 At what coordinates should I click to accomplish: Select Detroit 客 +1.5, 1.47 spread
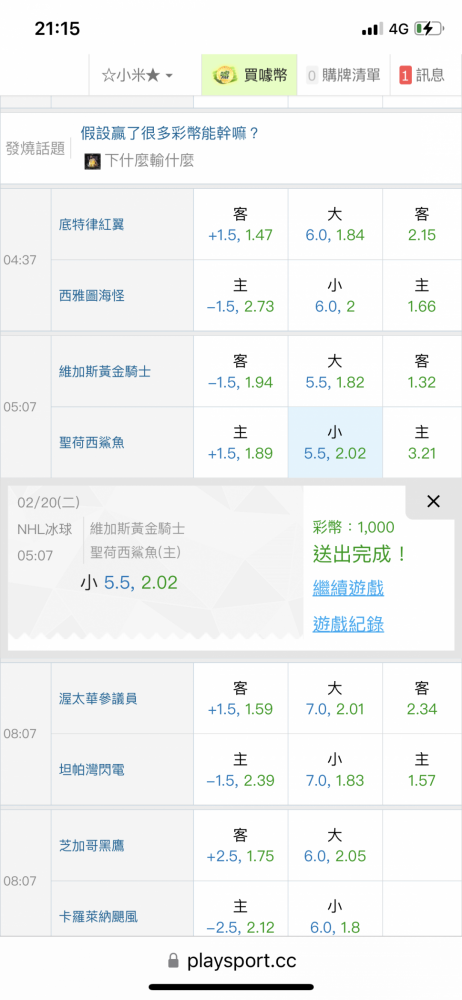pyautogui.click(x=241, y=224)
